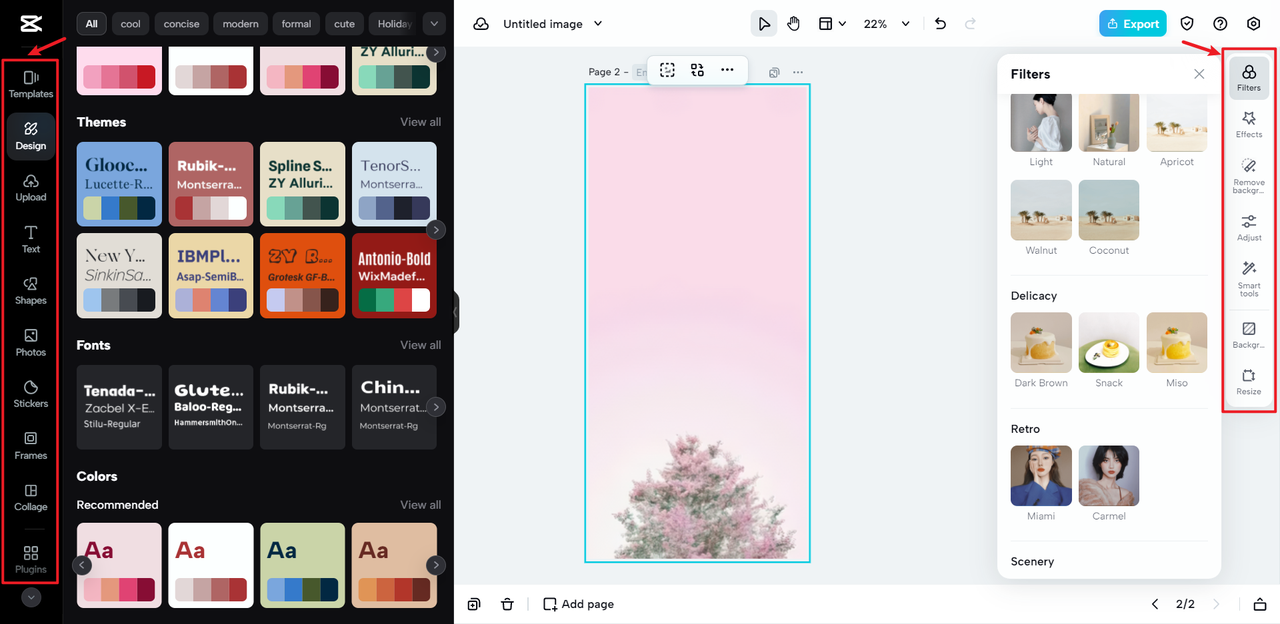
Task: Select the All filter tag
Action: pos(92,23)
